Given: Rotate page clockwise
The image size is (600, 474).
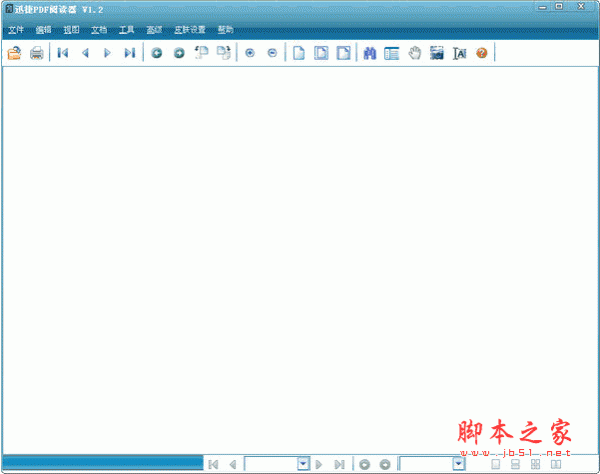Looking at the screenshot, I should tap(224, 53).
